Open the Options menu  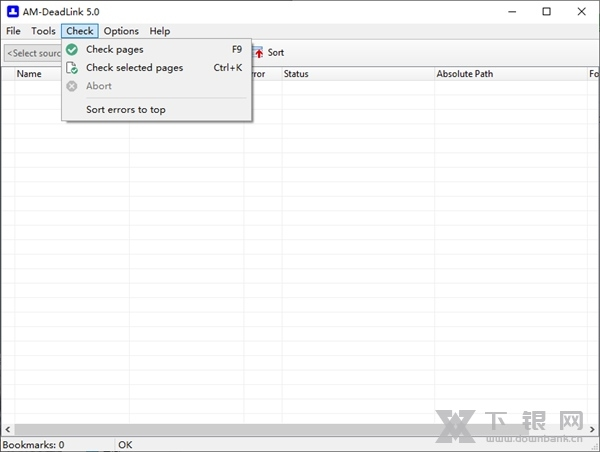[x=121, y=31]
